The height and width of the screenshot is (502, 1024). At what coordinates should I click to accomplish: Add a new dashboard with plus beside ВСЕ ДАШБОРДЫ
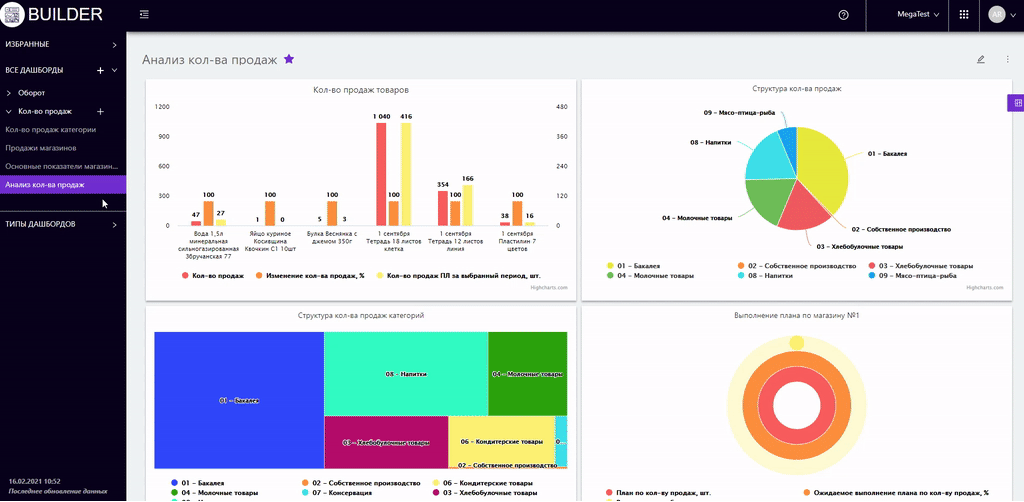tap(100, 71)
